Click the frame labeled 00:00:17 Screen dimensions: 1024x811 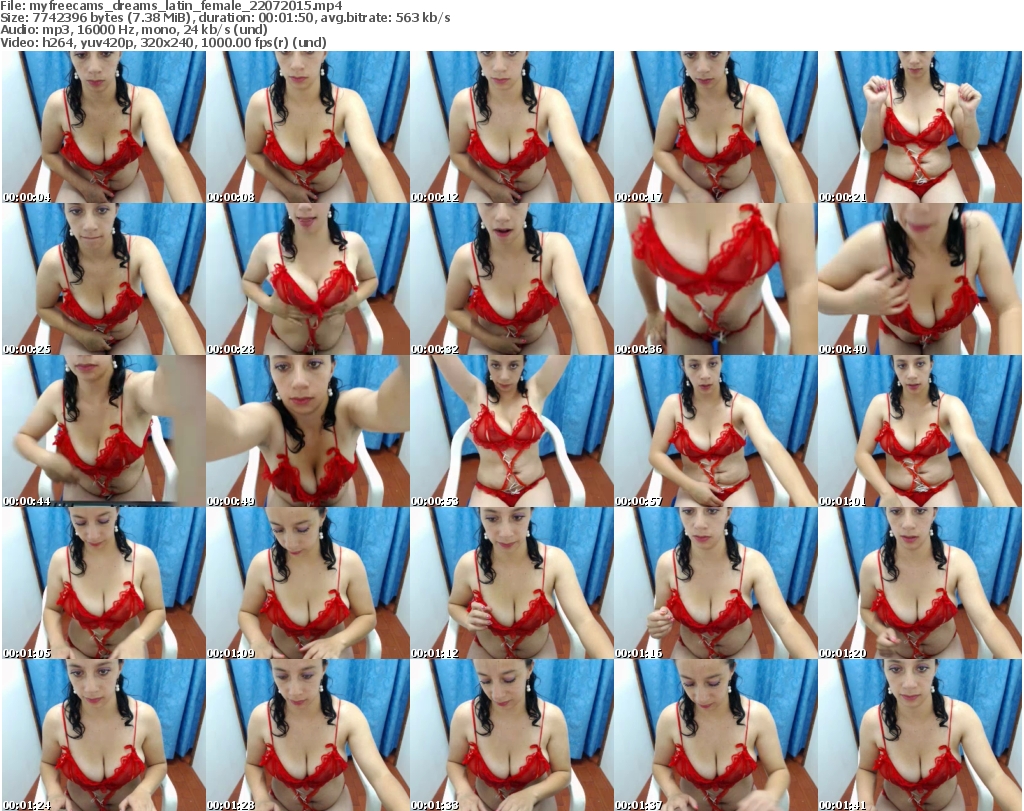click(716, 127)
